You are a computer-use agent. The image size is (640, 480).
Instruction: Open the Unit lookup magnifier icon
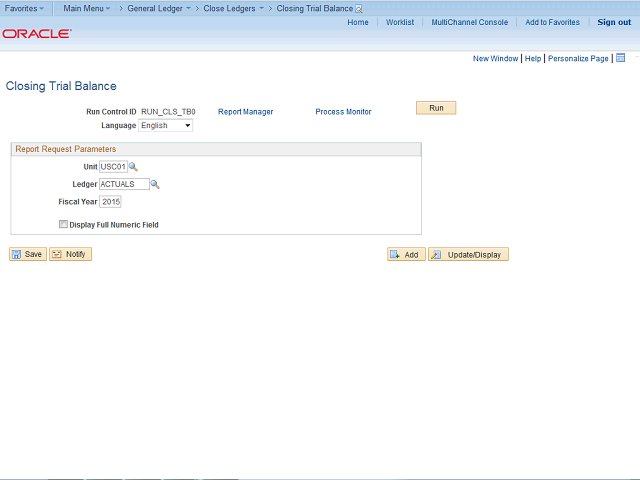(133, 167)
